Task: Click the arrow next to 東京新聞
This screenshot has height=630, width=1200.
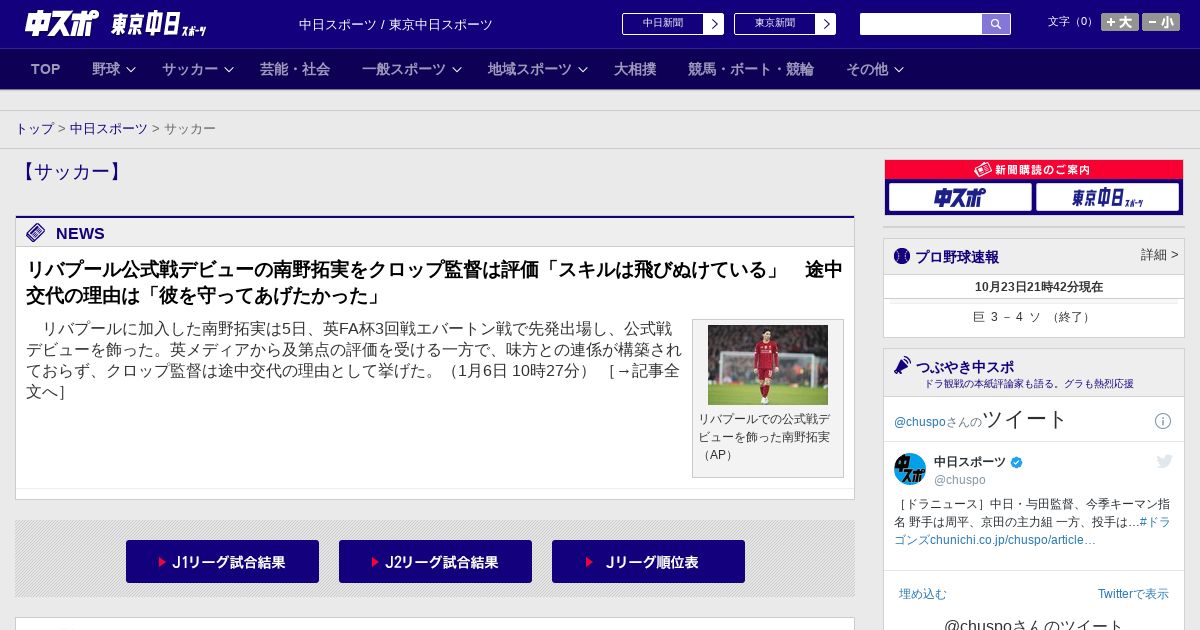Action: (826, 24)
